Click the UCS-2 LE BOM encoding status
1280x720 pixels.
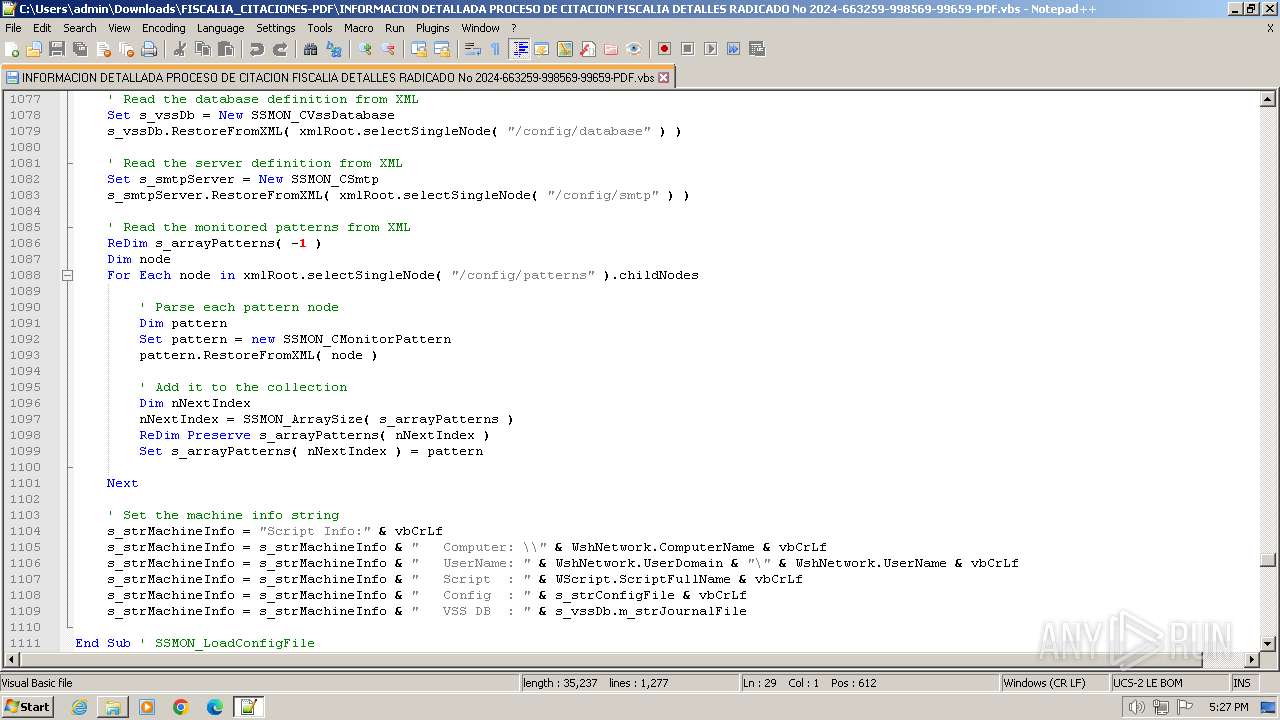[1169, 683]
